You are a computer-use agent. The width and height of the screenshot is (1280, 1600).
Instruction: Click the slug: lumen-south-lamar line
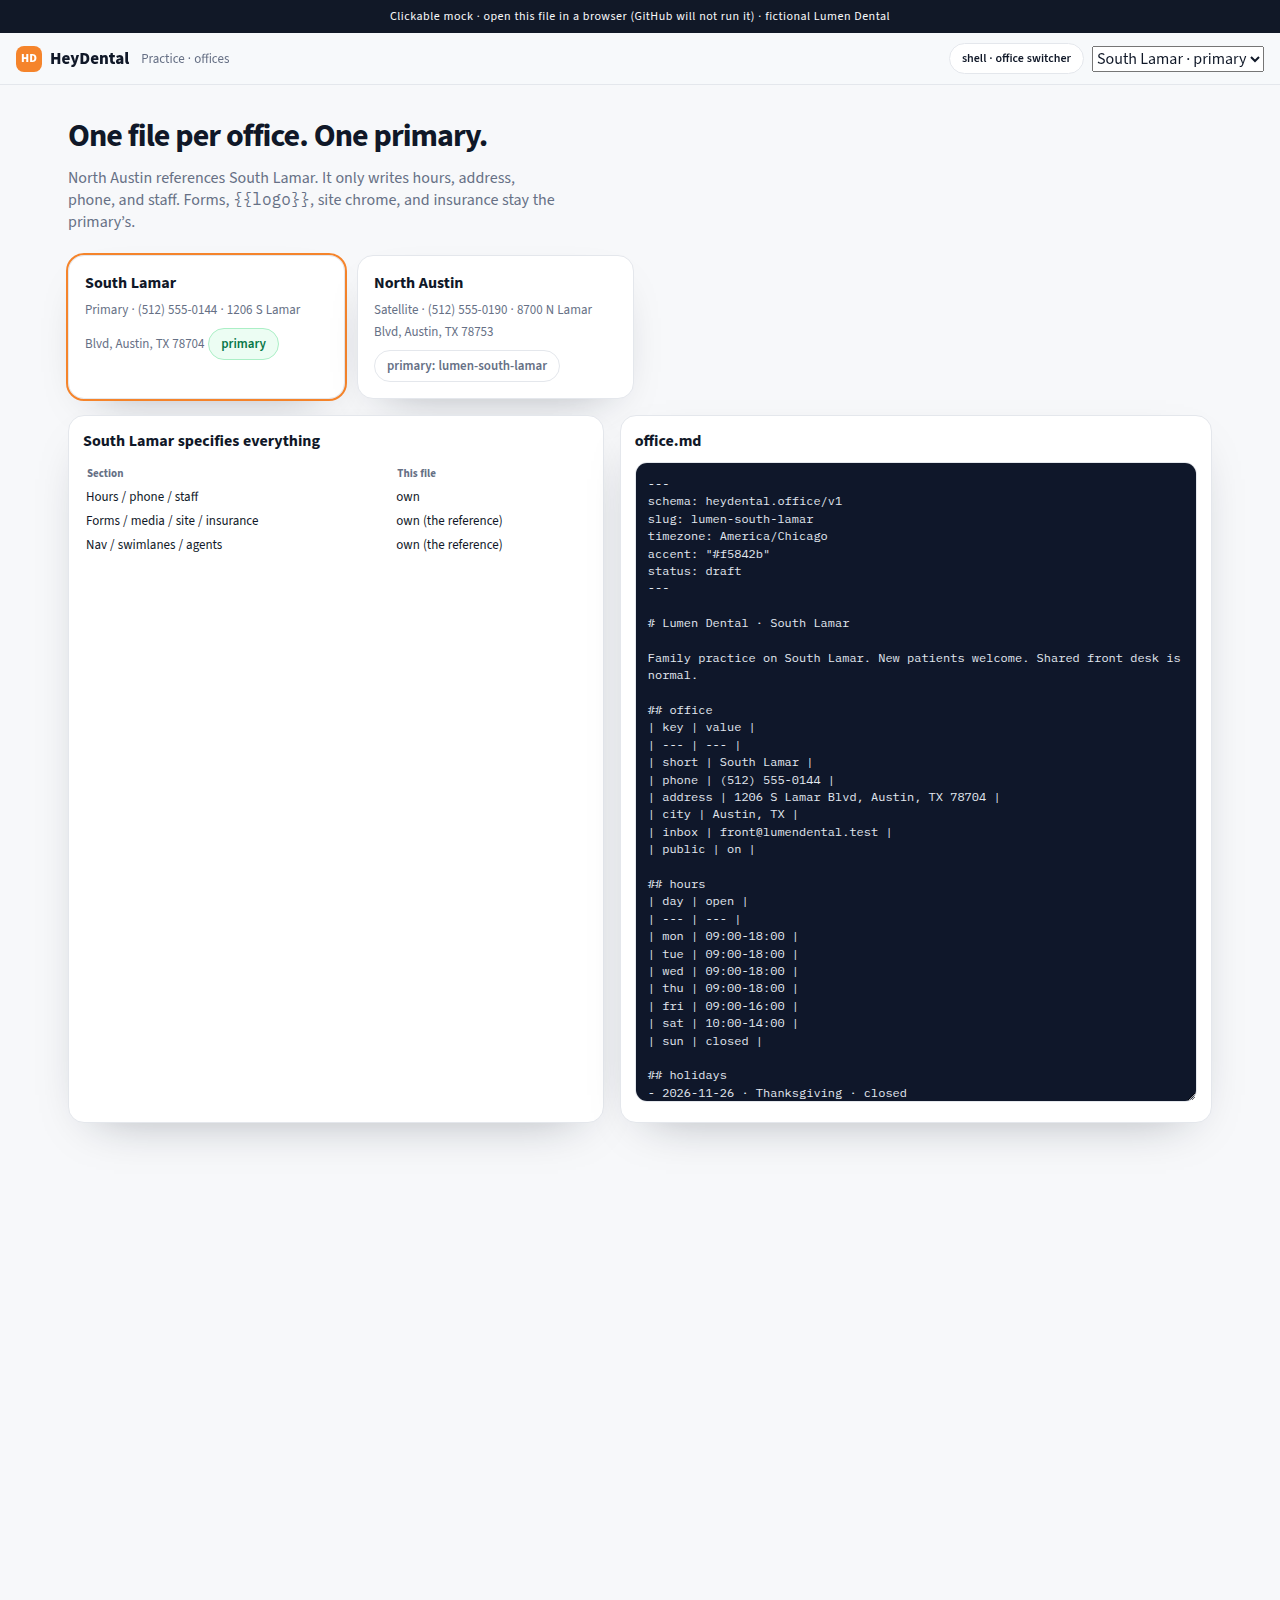pyautogui.click(x=731, y=520)
